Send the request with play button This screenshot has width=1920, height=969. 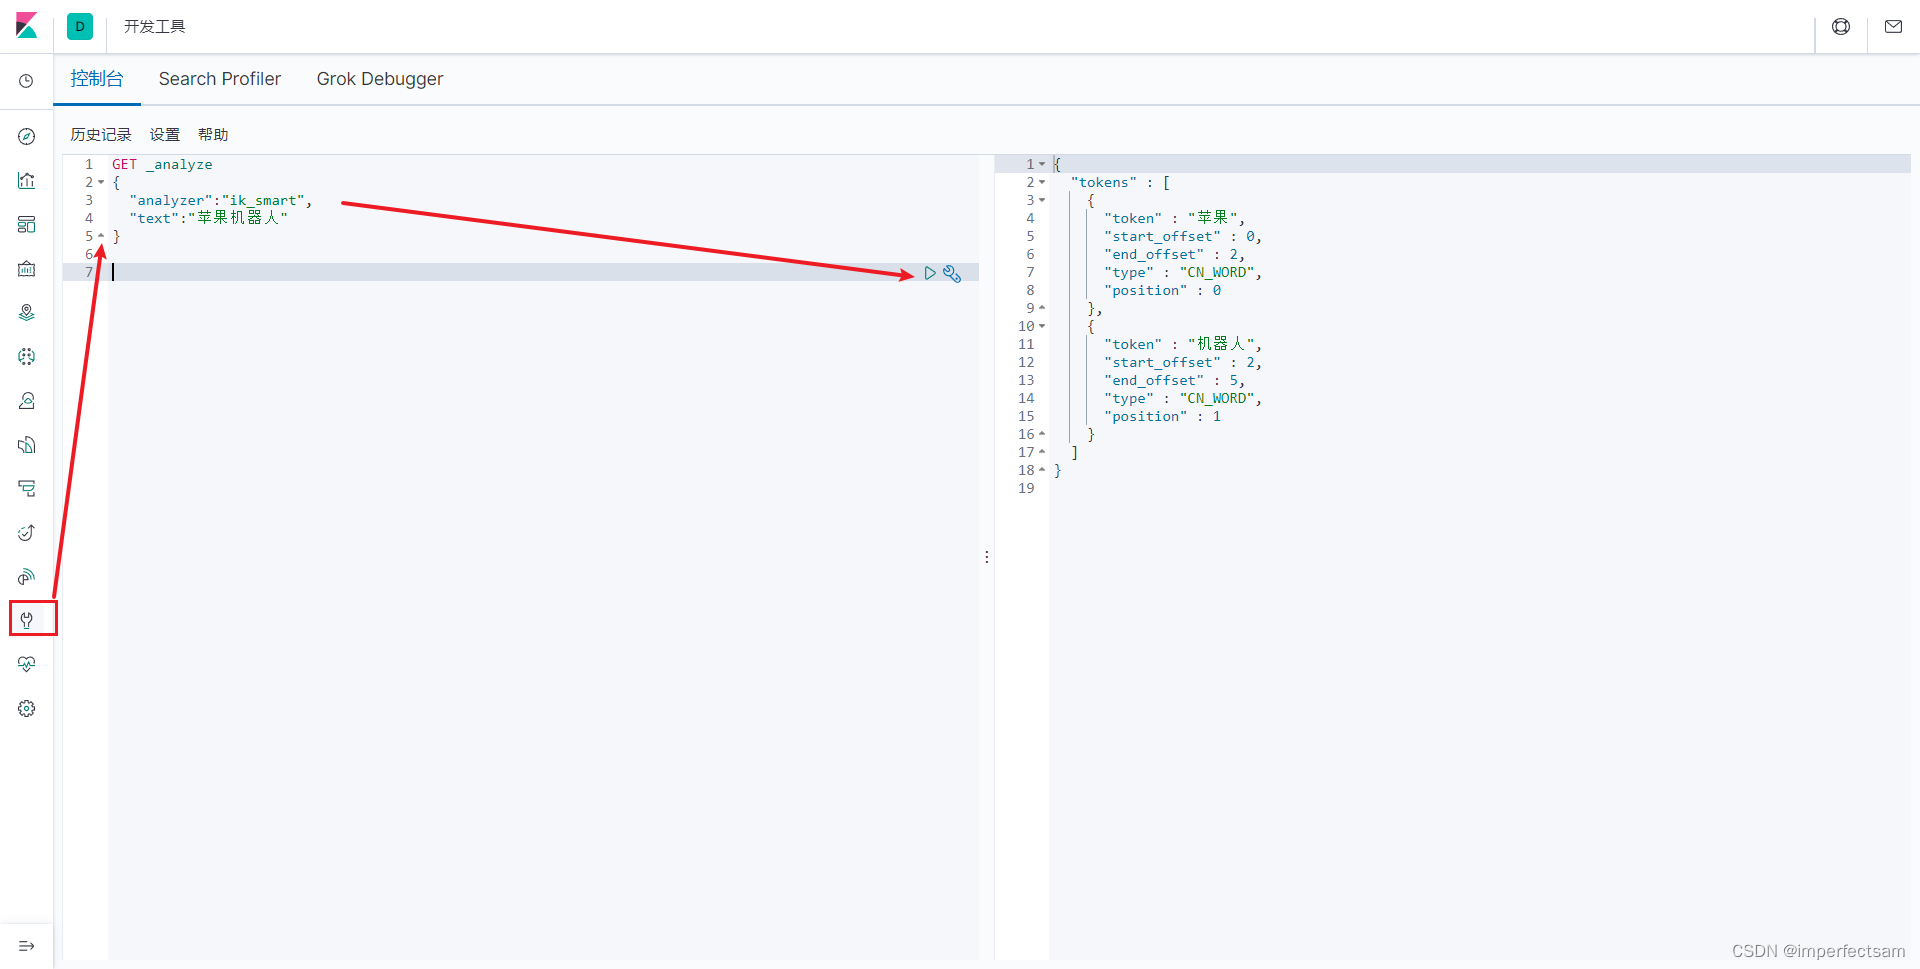[x=930, y=273]
